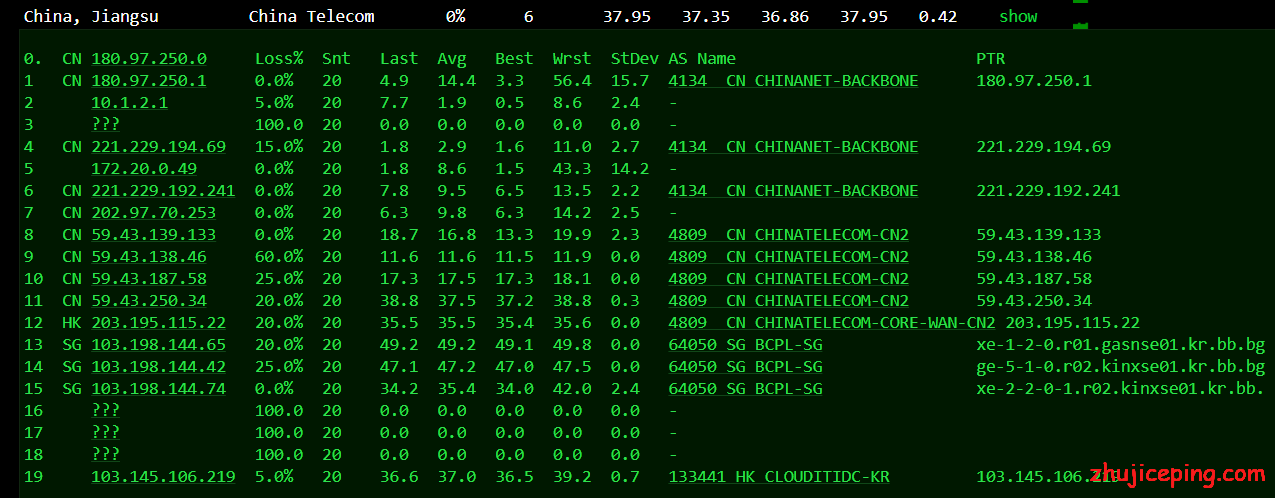Follow the 10.1.2.1 host link in hop 2
The width and height of the screenshot is (1275, 498).
pyautogui.click(x=129, y=103)
